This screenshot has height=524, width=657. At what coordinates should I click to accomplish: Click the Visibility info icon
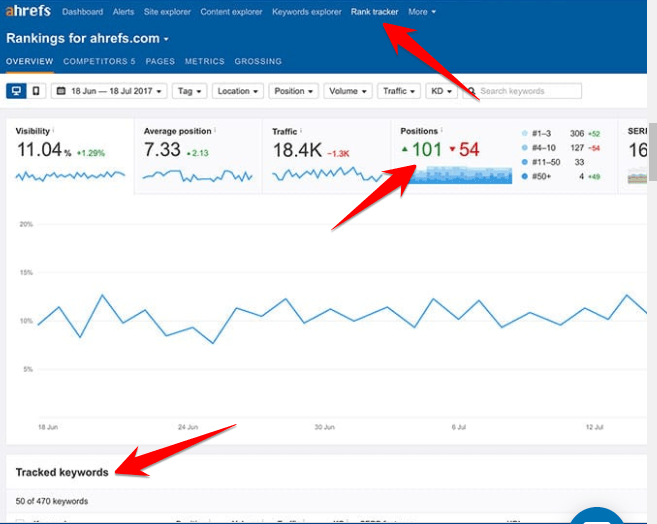tap(53, 130)
